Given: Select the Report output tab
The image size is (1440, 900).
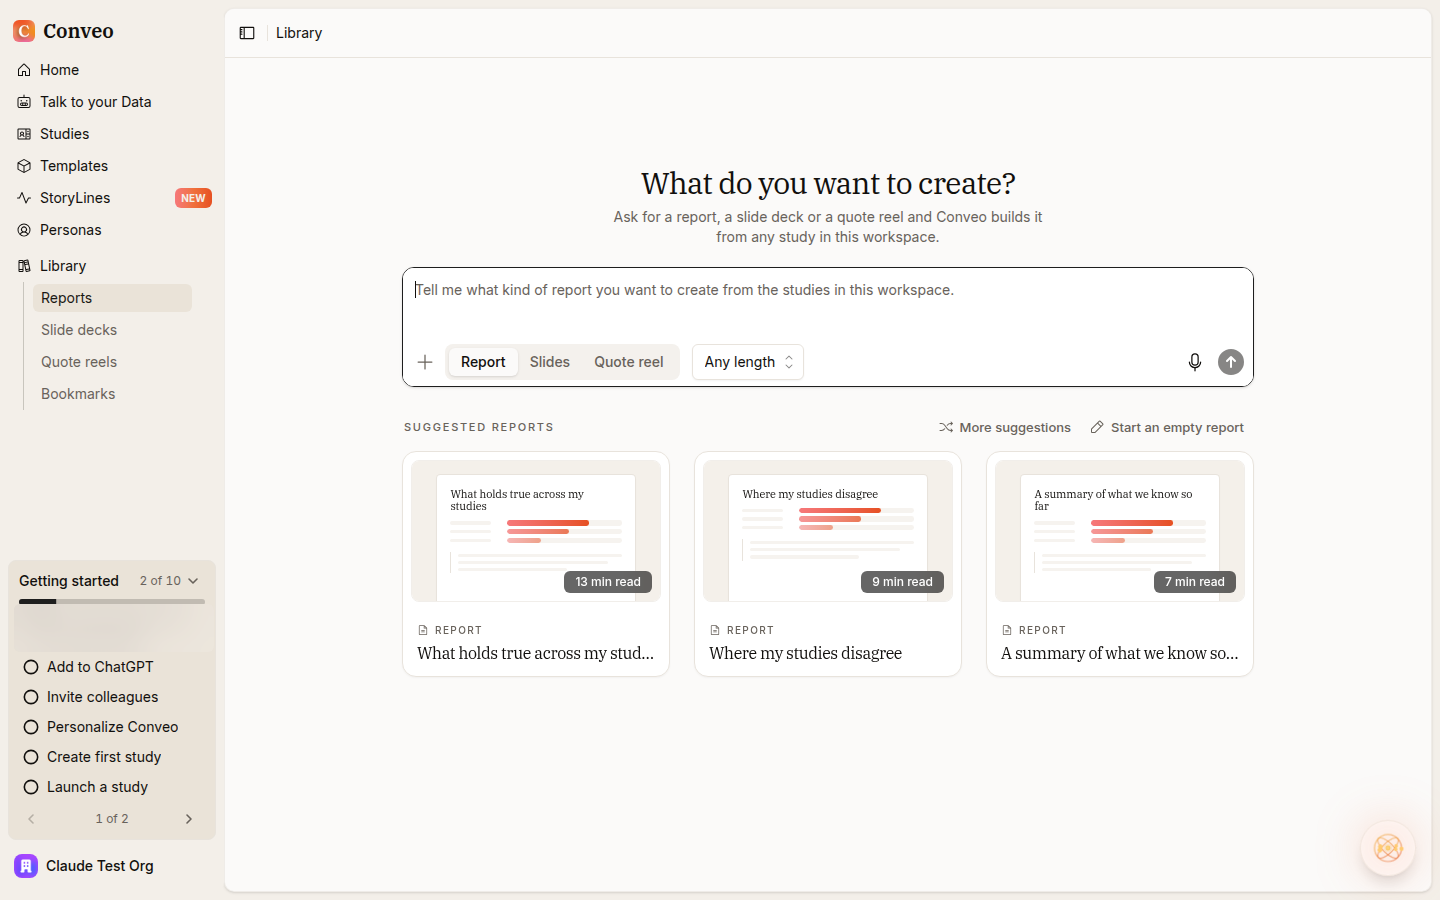Looking at the screenshot, I should 483,362.
